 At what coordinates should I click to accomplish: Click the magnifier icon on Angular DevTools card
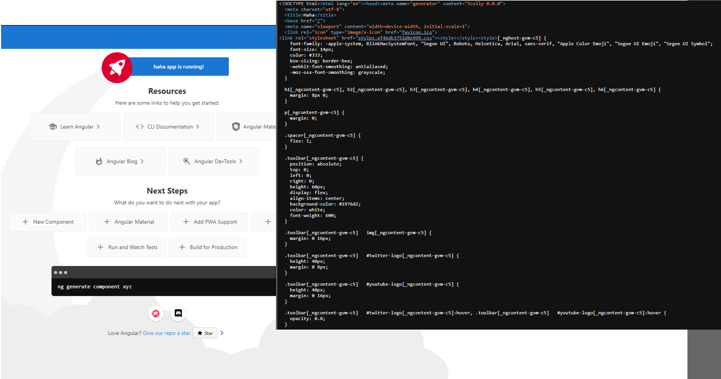point(186,161)
